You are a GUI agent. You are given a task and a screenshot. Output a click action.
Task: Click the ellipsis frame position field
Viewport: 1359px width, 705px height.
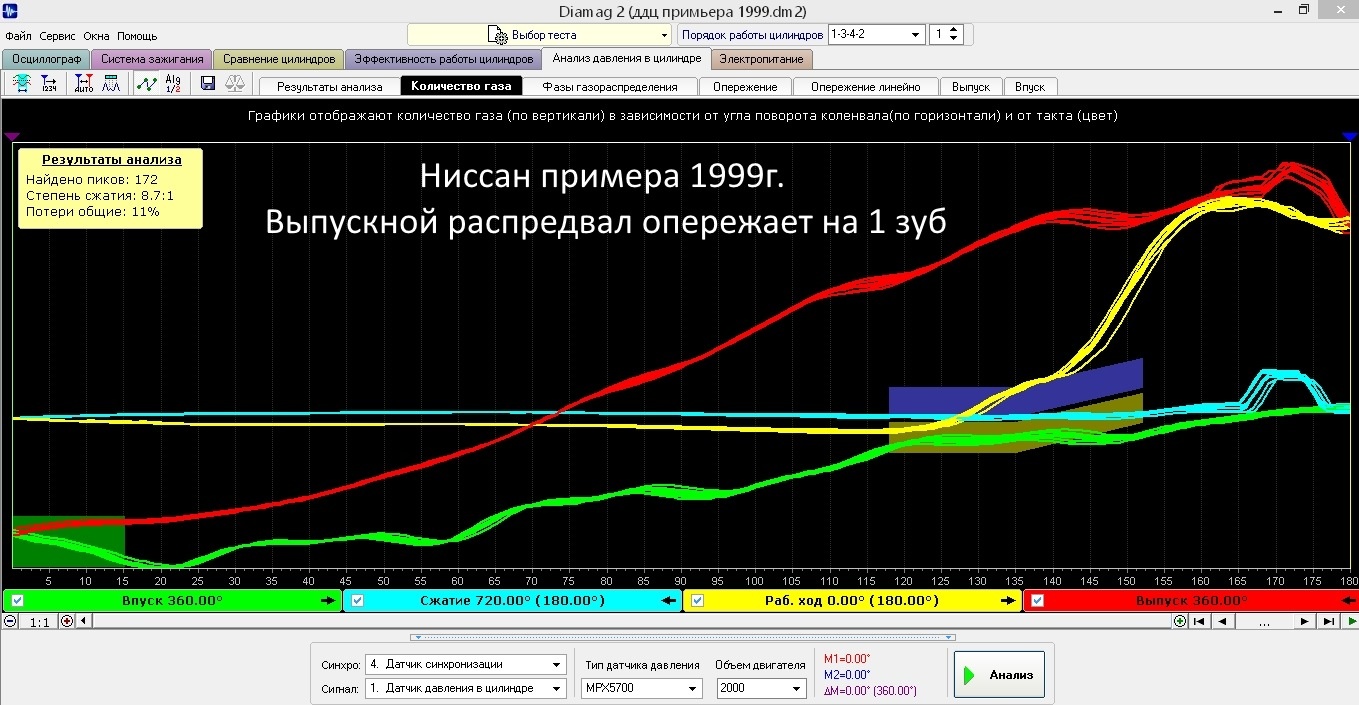click(x=1264, y=621)
